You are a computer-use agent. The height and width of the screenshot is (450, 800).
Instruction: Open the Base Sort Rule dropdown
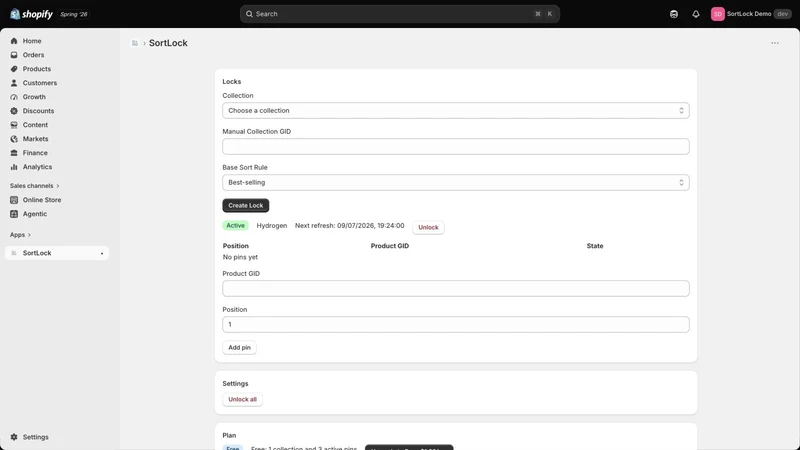coord(456,183)
